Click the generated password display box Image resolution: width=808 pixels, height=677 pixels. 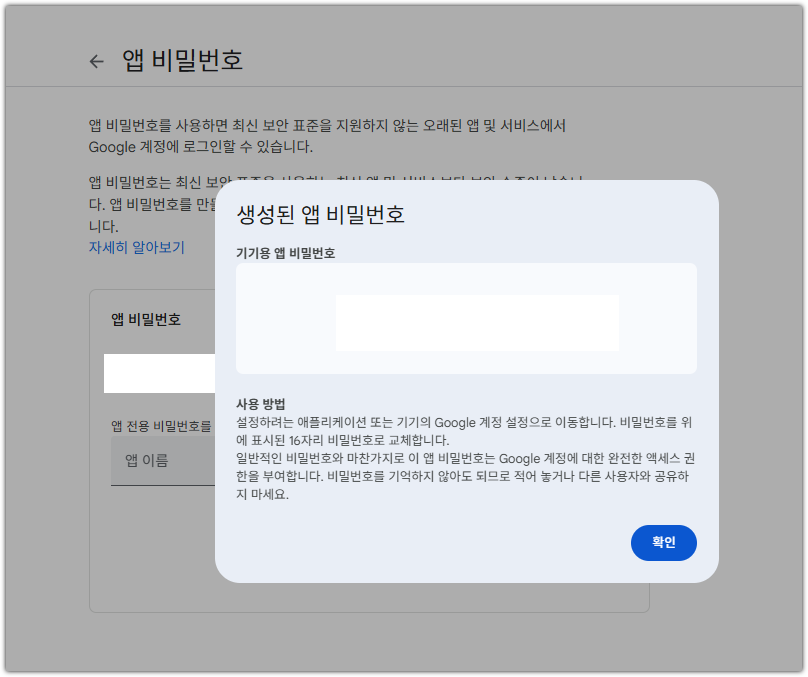click(466, 318)
